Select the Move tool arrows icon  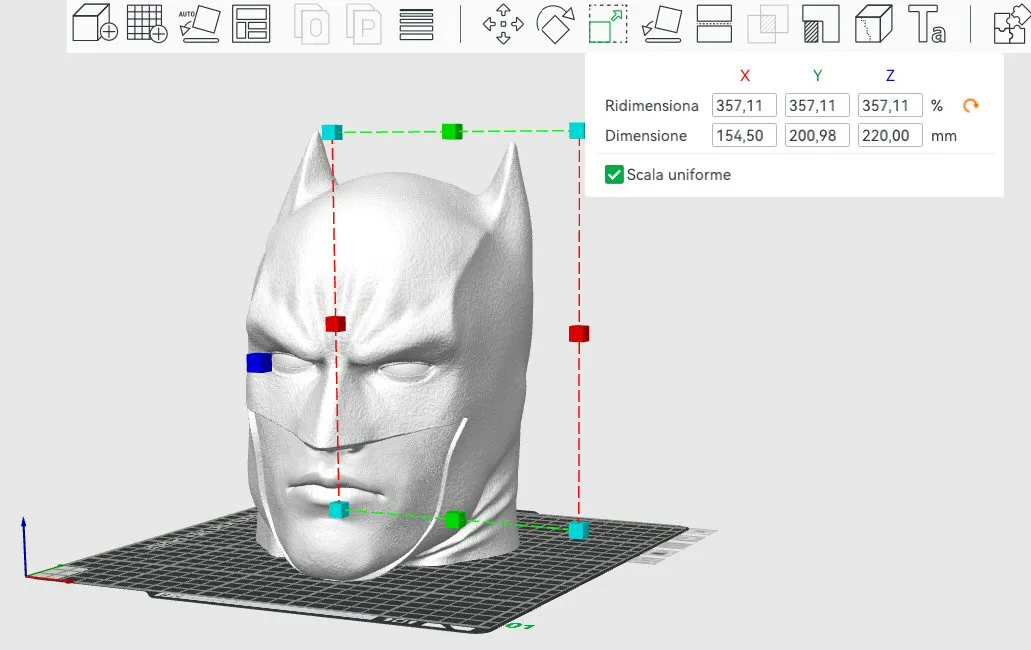click(503, 24)
